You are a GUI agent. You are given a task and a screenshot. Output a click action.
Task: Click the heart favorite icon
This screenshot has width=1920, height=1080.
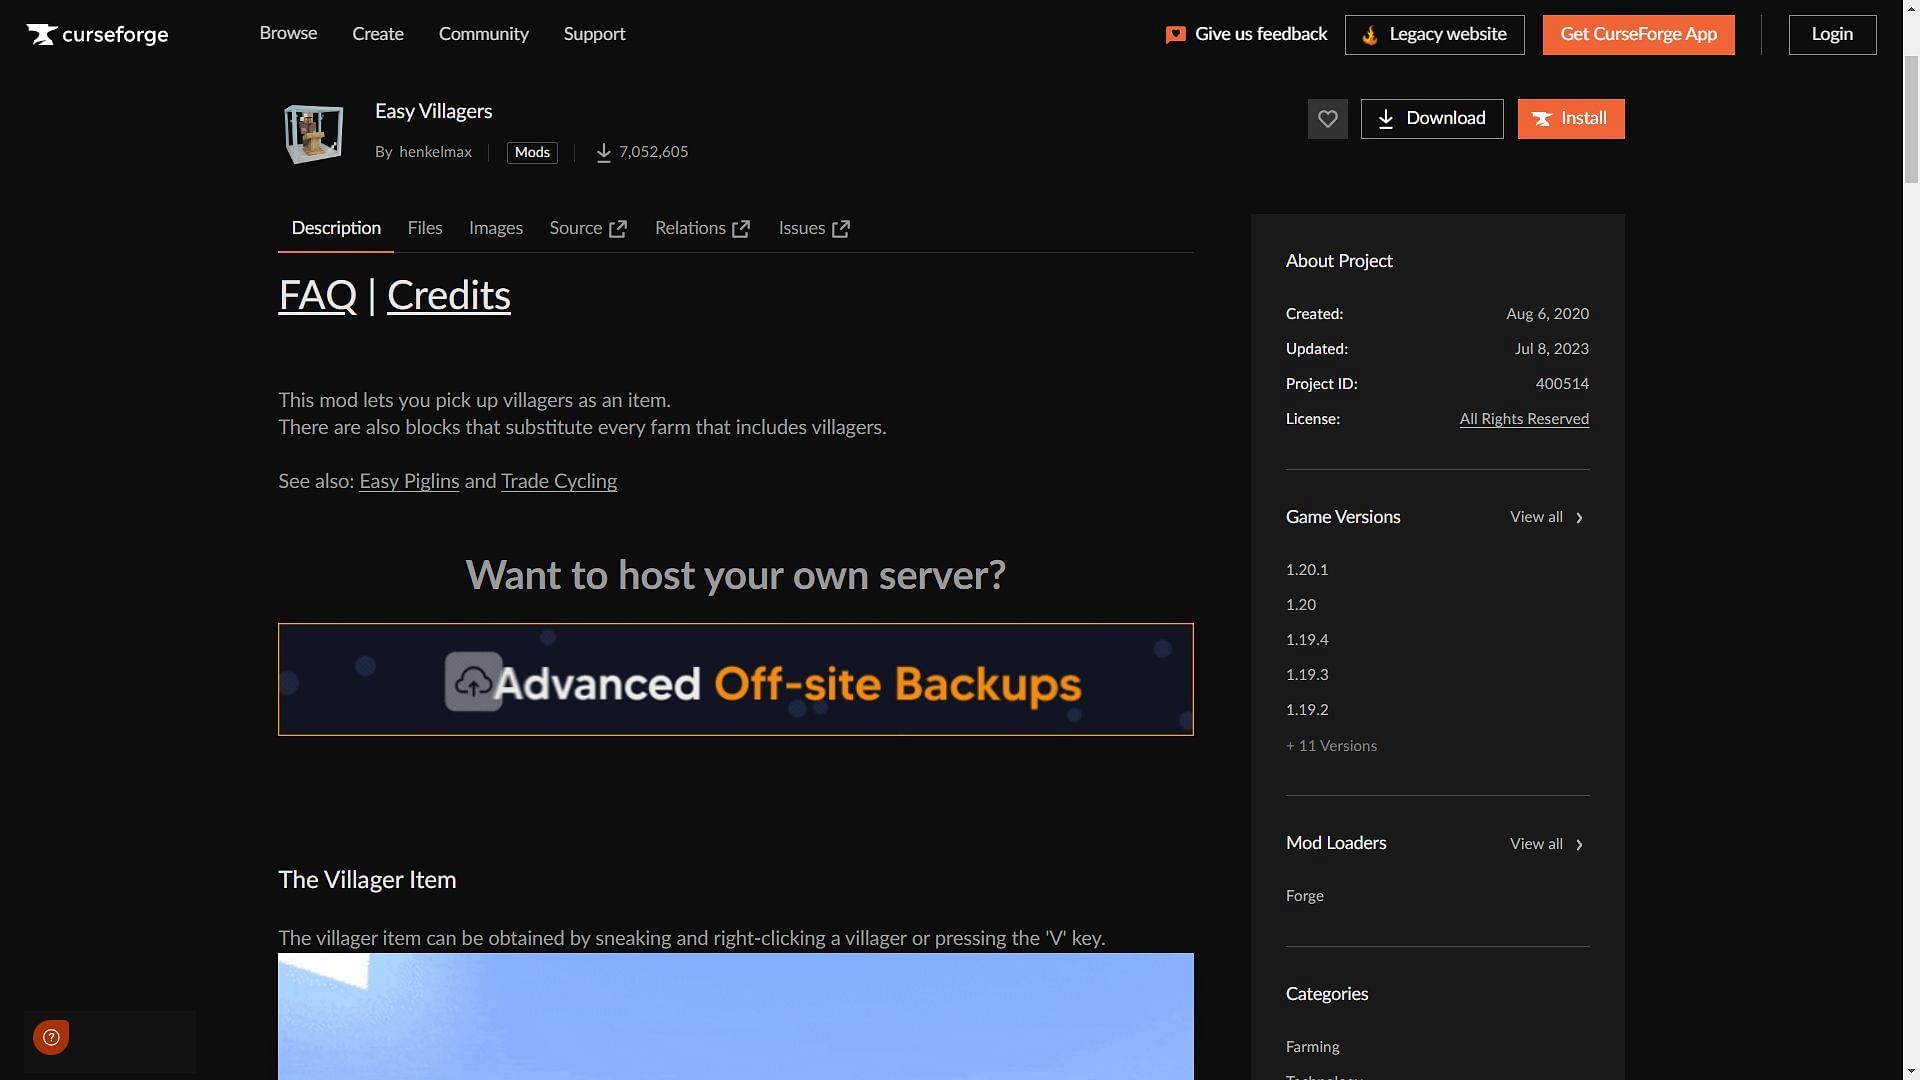point(1327,119)
